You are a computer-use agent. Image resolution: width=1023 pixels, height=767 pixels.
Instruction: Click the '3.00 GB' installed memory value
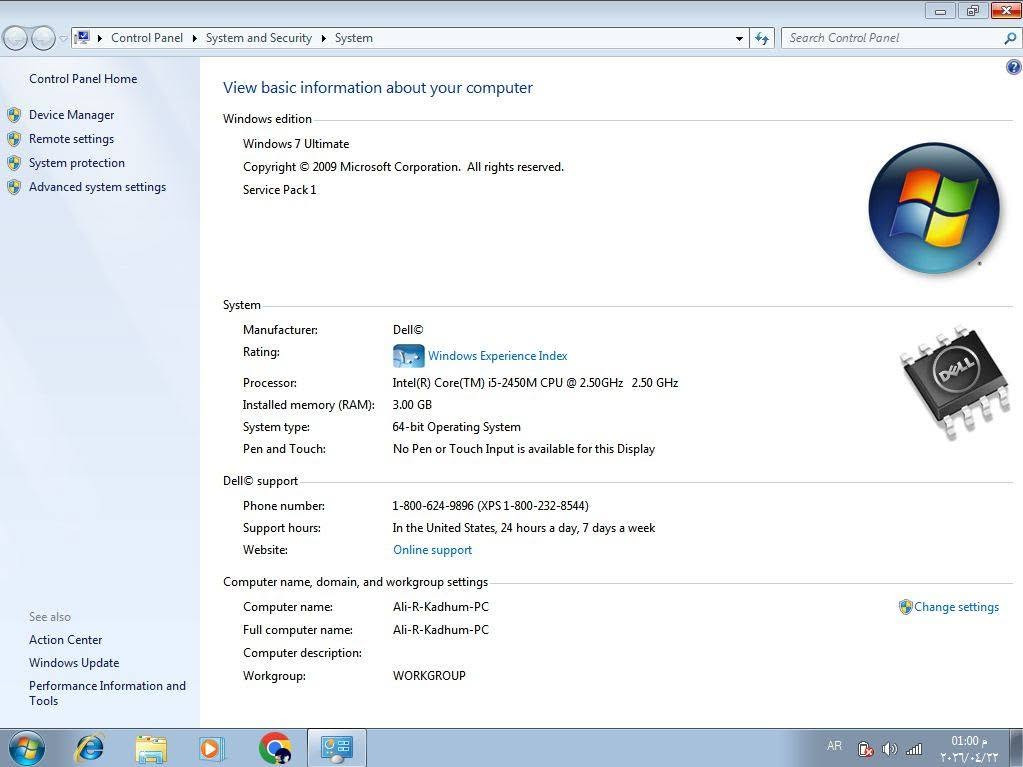coord(412,405)
